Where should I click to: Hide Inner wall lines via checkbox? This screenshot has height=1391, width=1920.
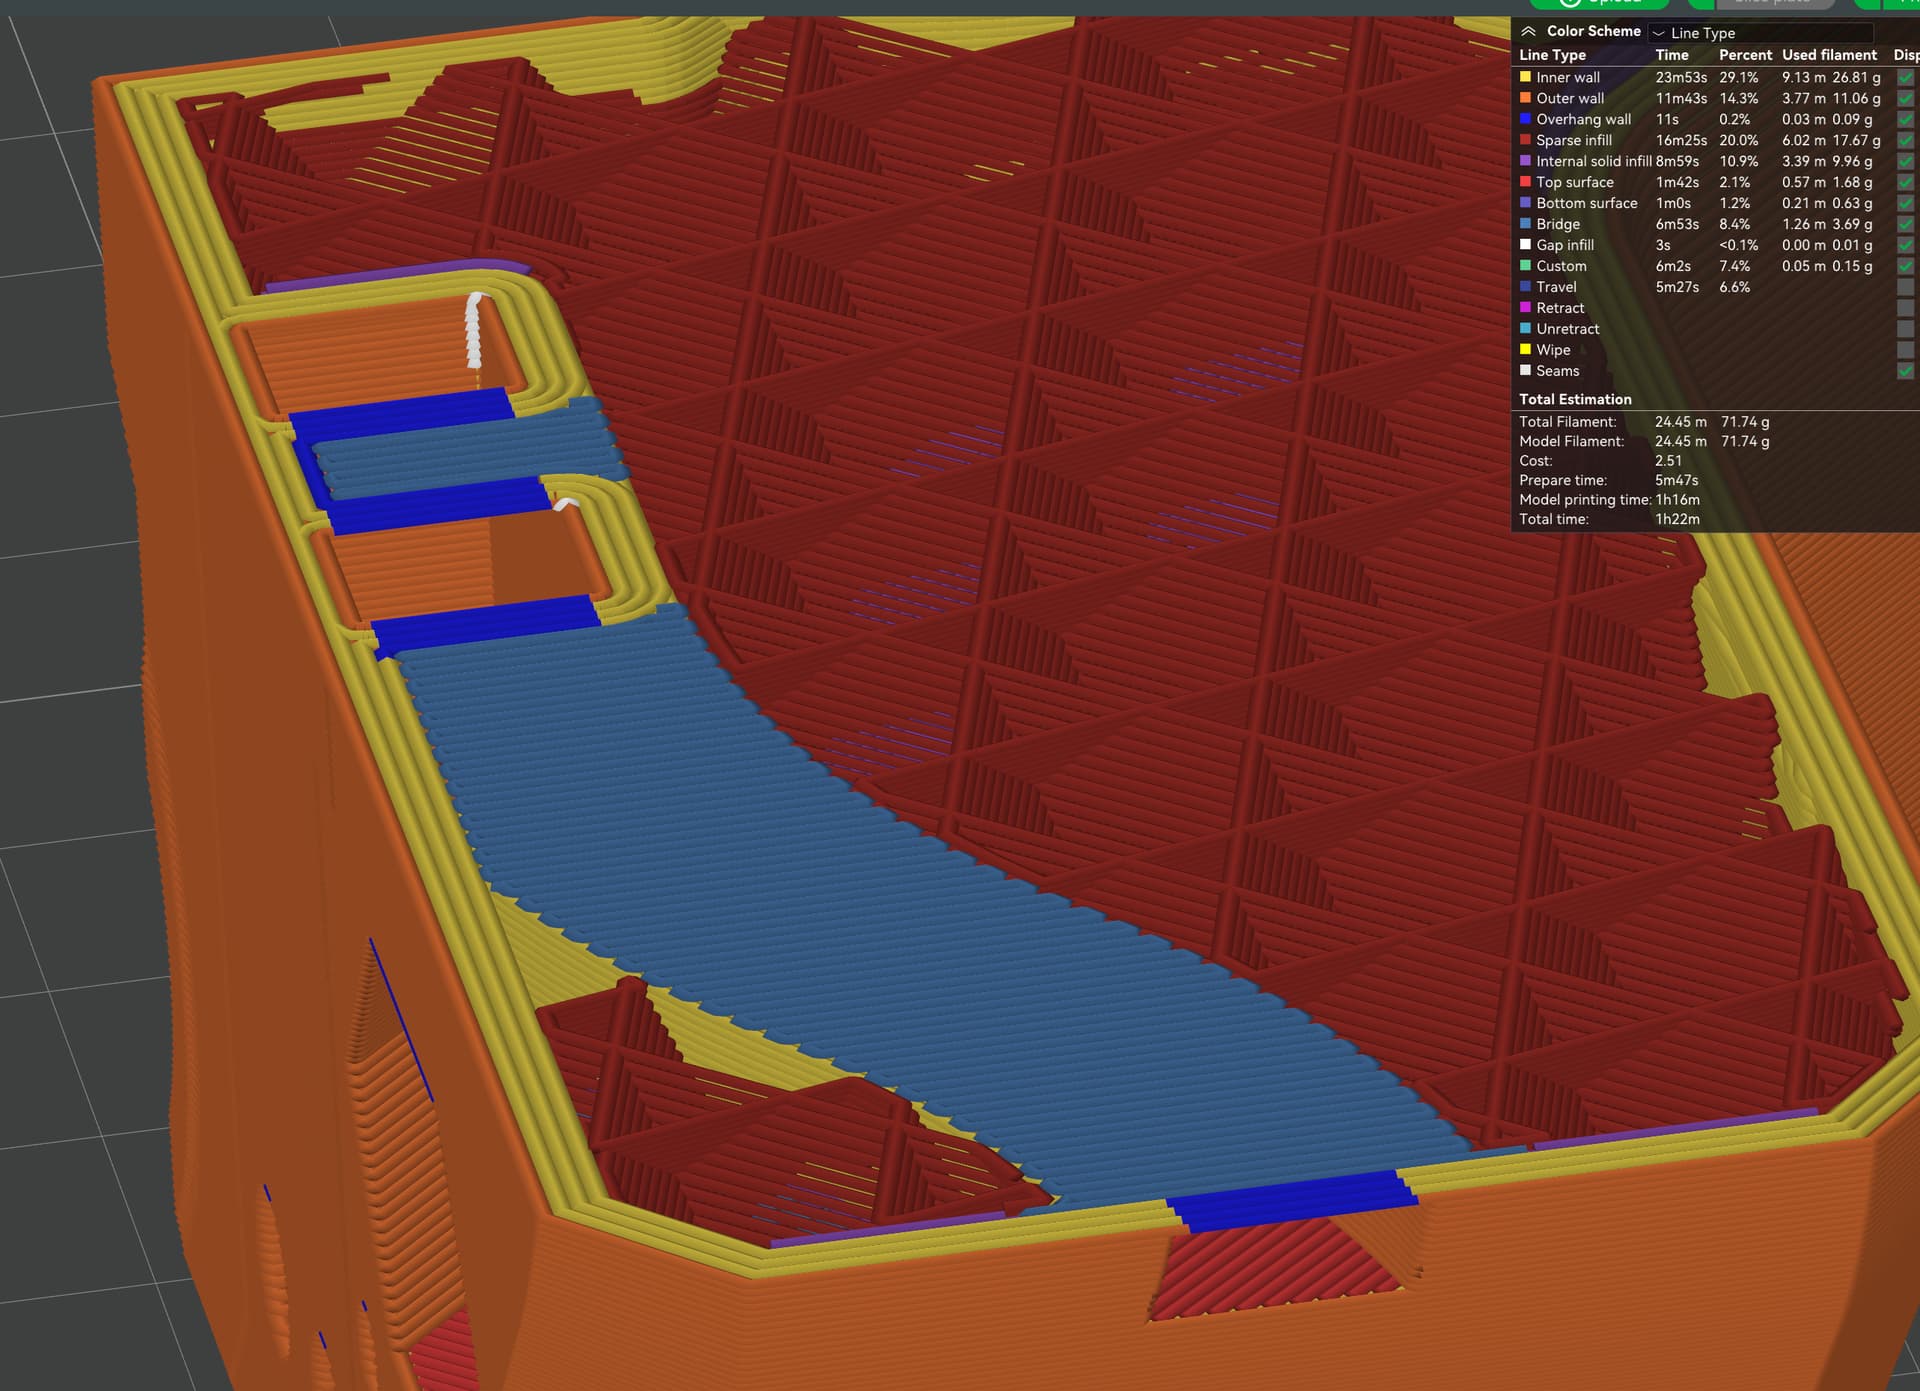coord(1905,78)
